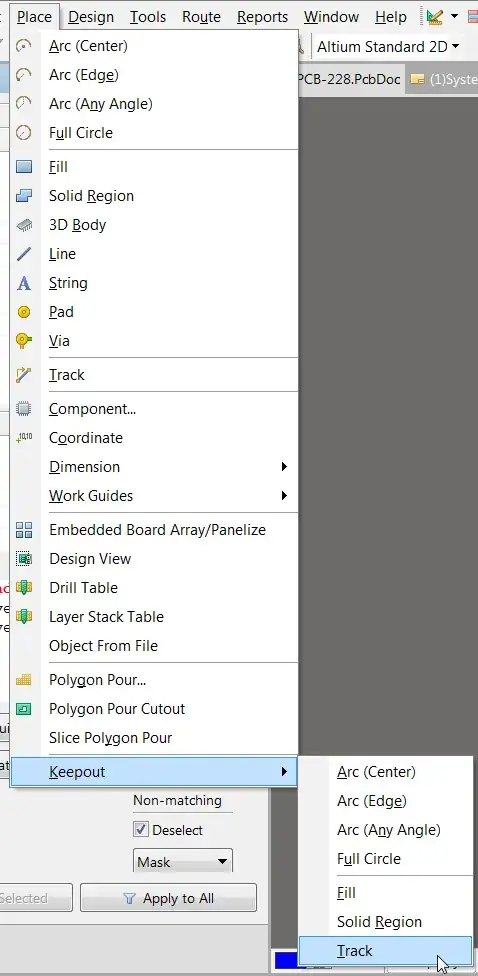Image resolution: width=478 pixels, height=976 pixels.
Task: Click the Polygon Pour Cutout icon
Action: 24,708
